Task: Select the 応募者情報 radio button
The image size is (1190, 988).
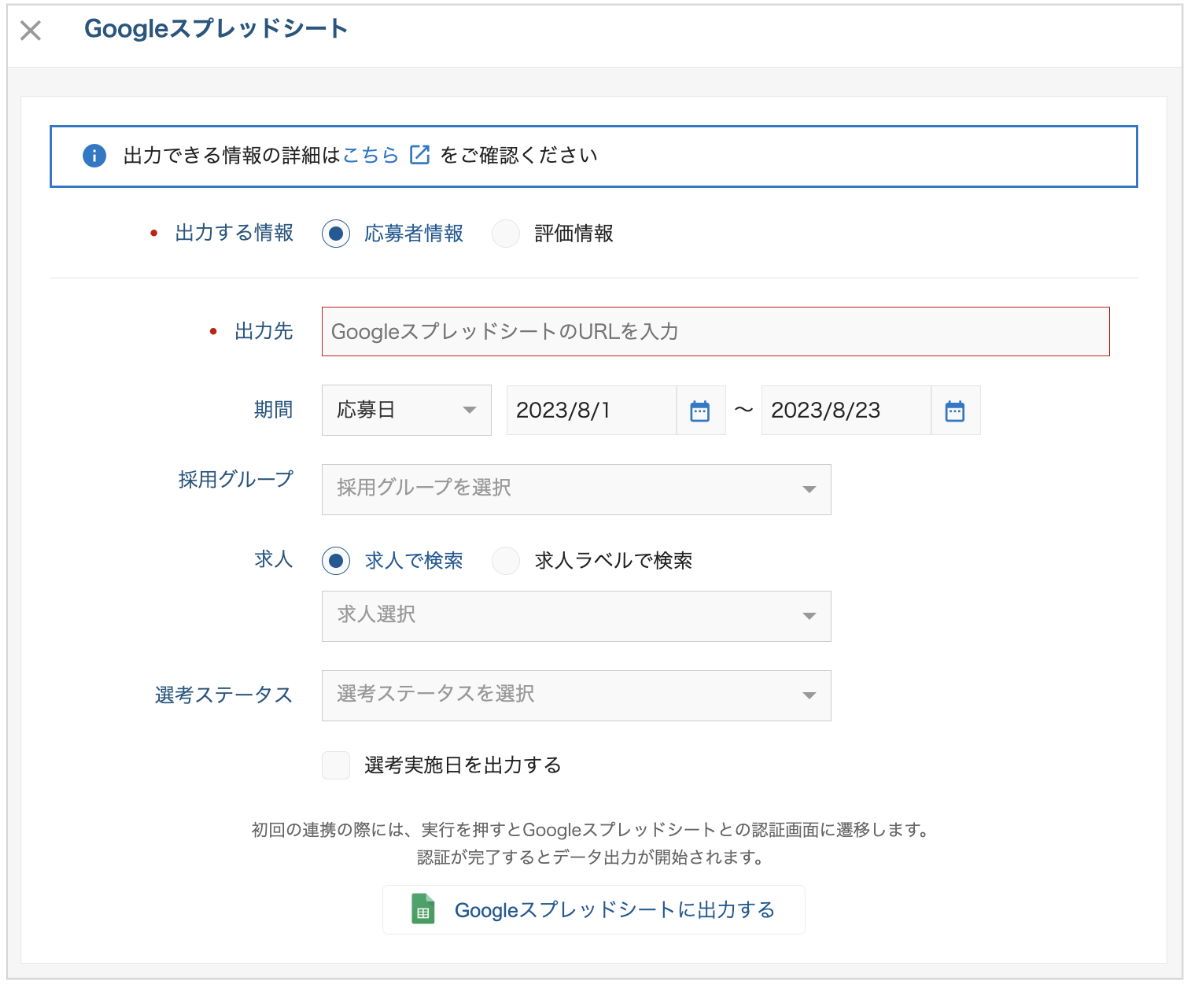Action: [x=335, y=233]
